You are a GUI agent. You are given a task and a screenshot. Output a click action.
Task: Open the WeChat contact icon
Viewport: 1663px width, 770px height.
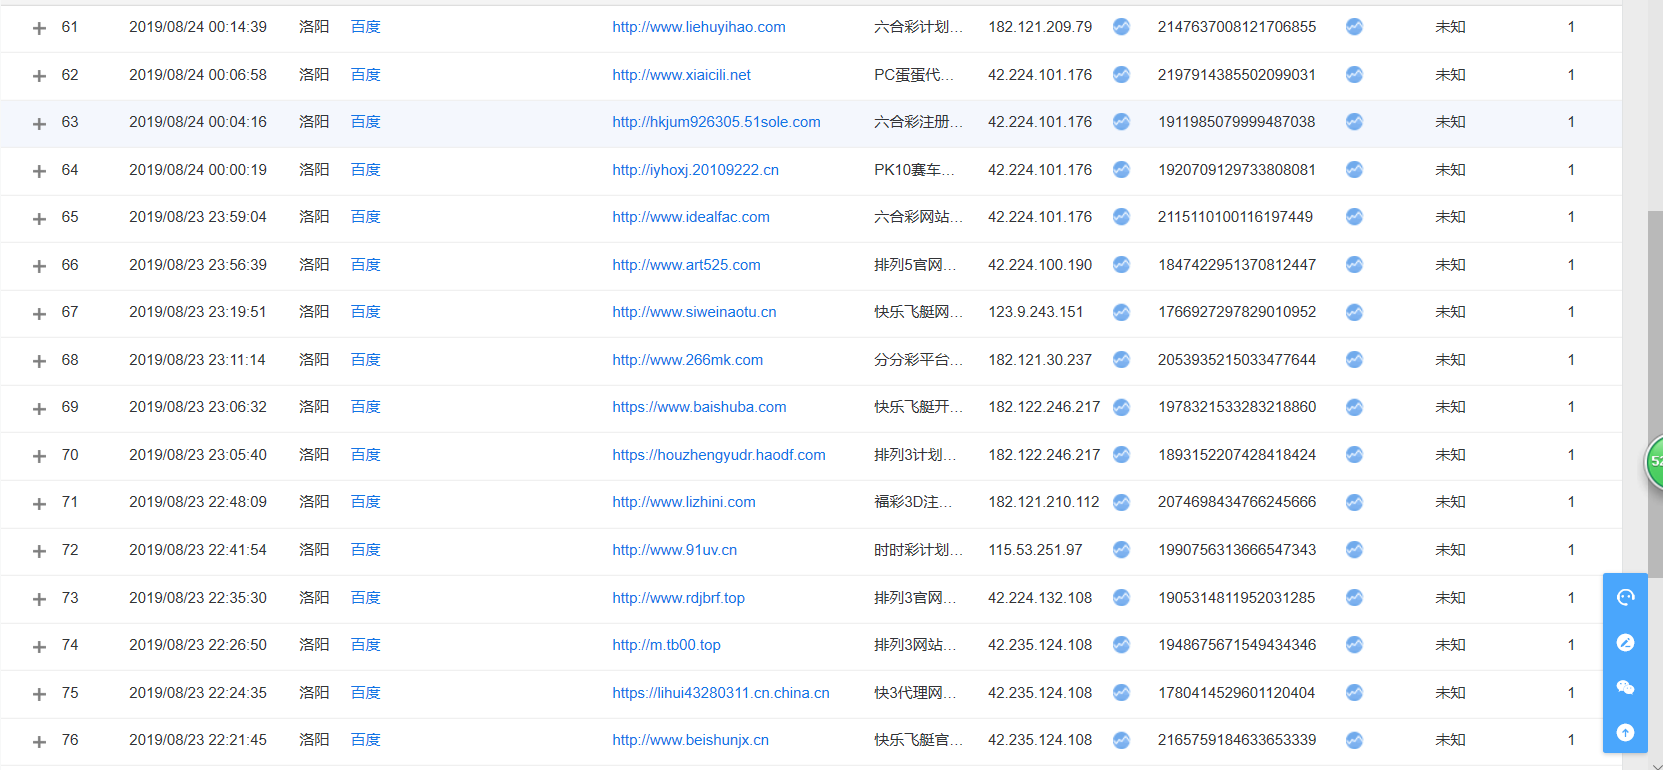(x=1625, y=687)
